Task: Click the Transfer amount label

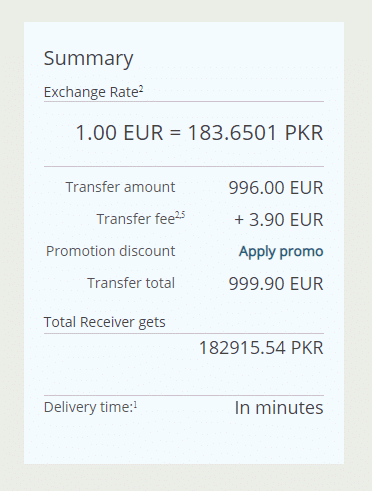Action: pyautogui.click(x=120, y=187)
